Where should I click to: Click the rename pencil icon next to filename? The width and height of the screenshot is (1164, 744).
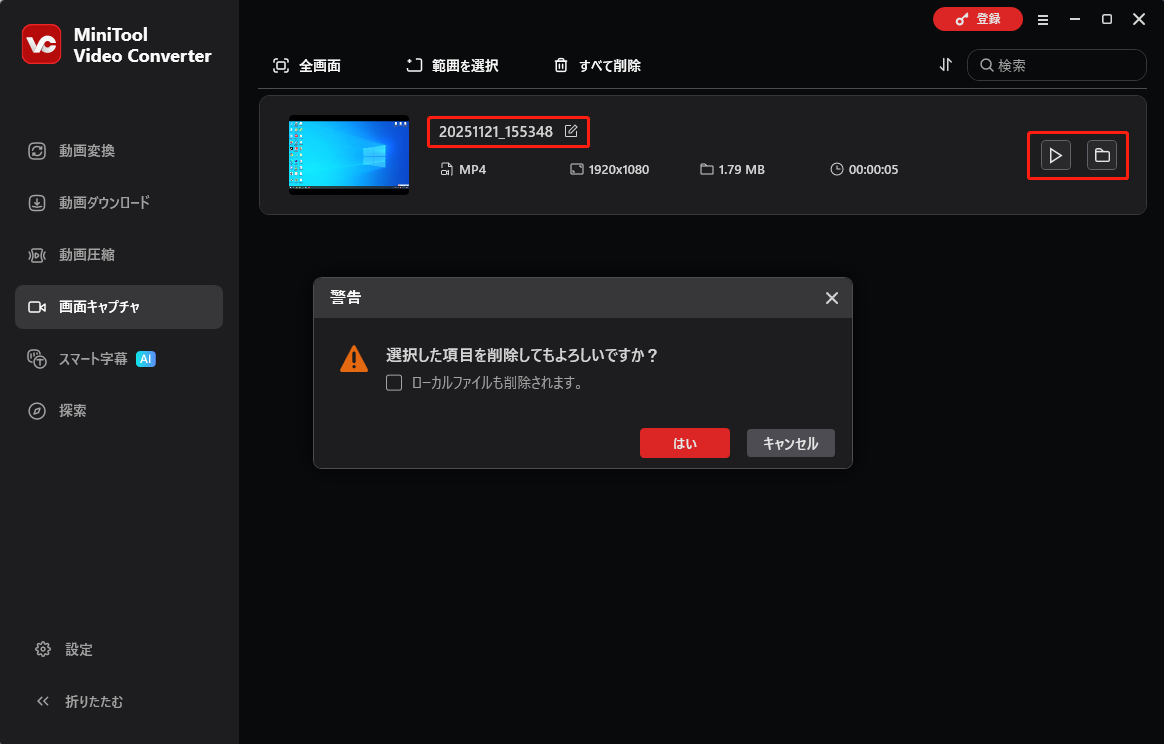point(571,130)
